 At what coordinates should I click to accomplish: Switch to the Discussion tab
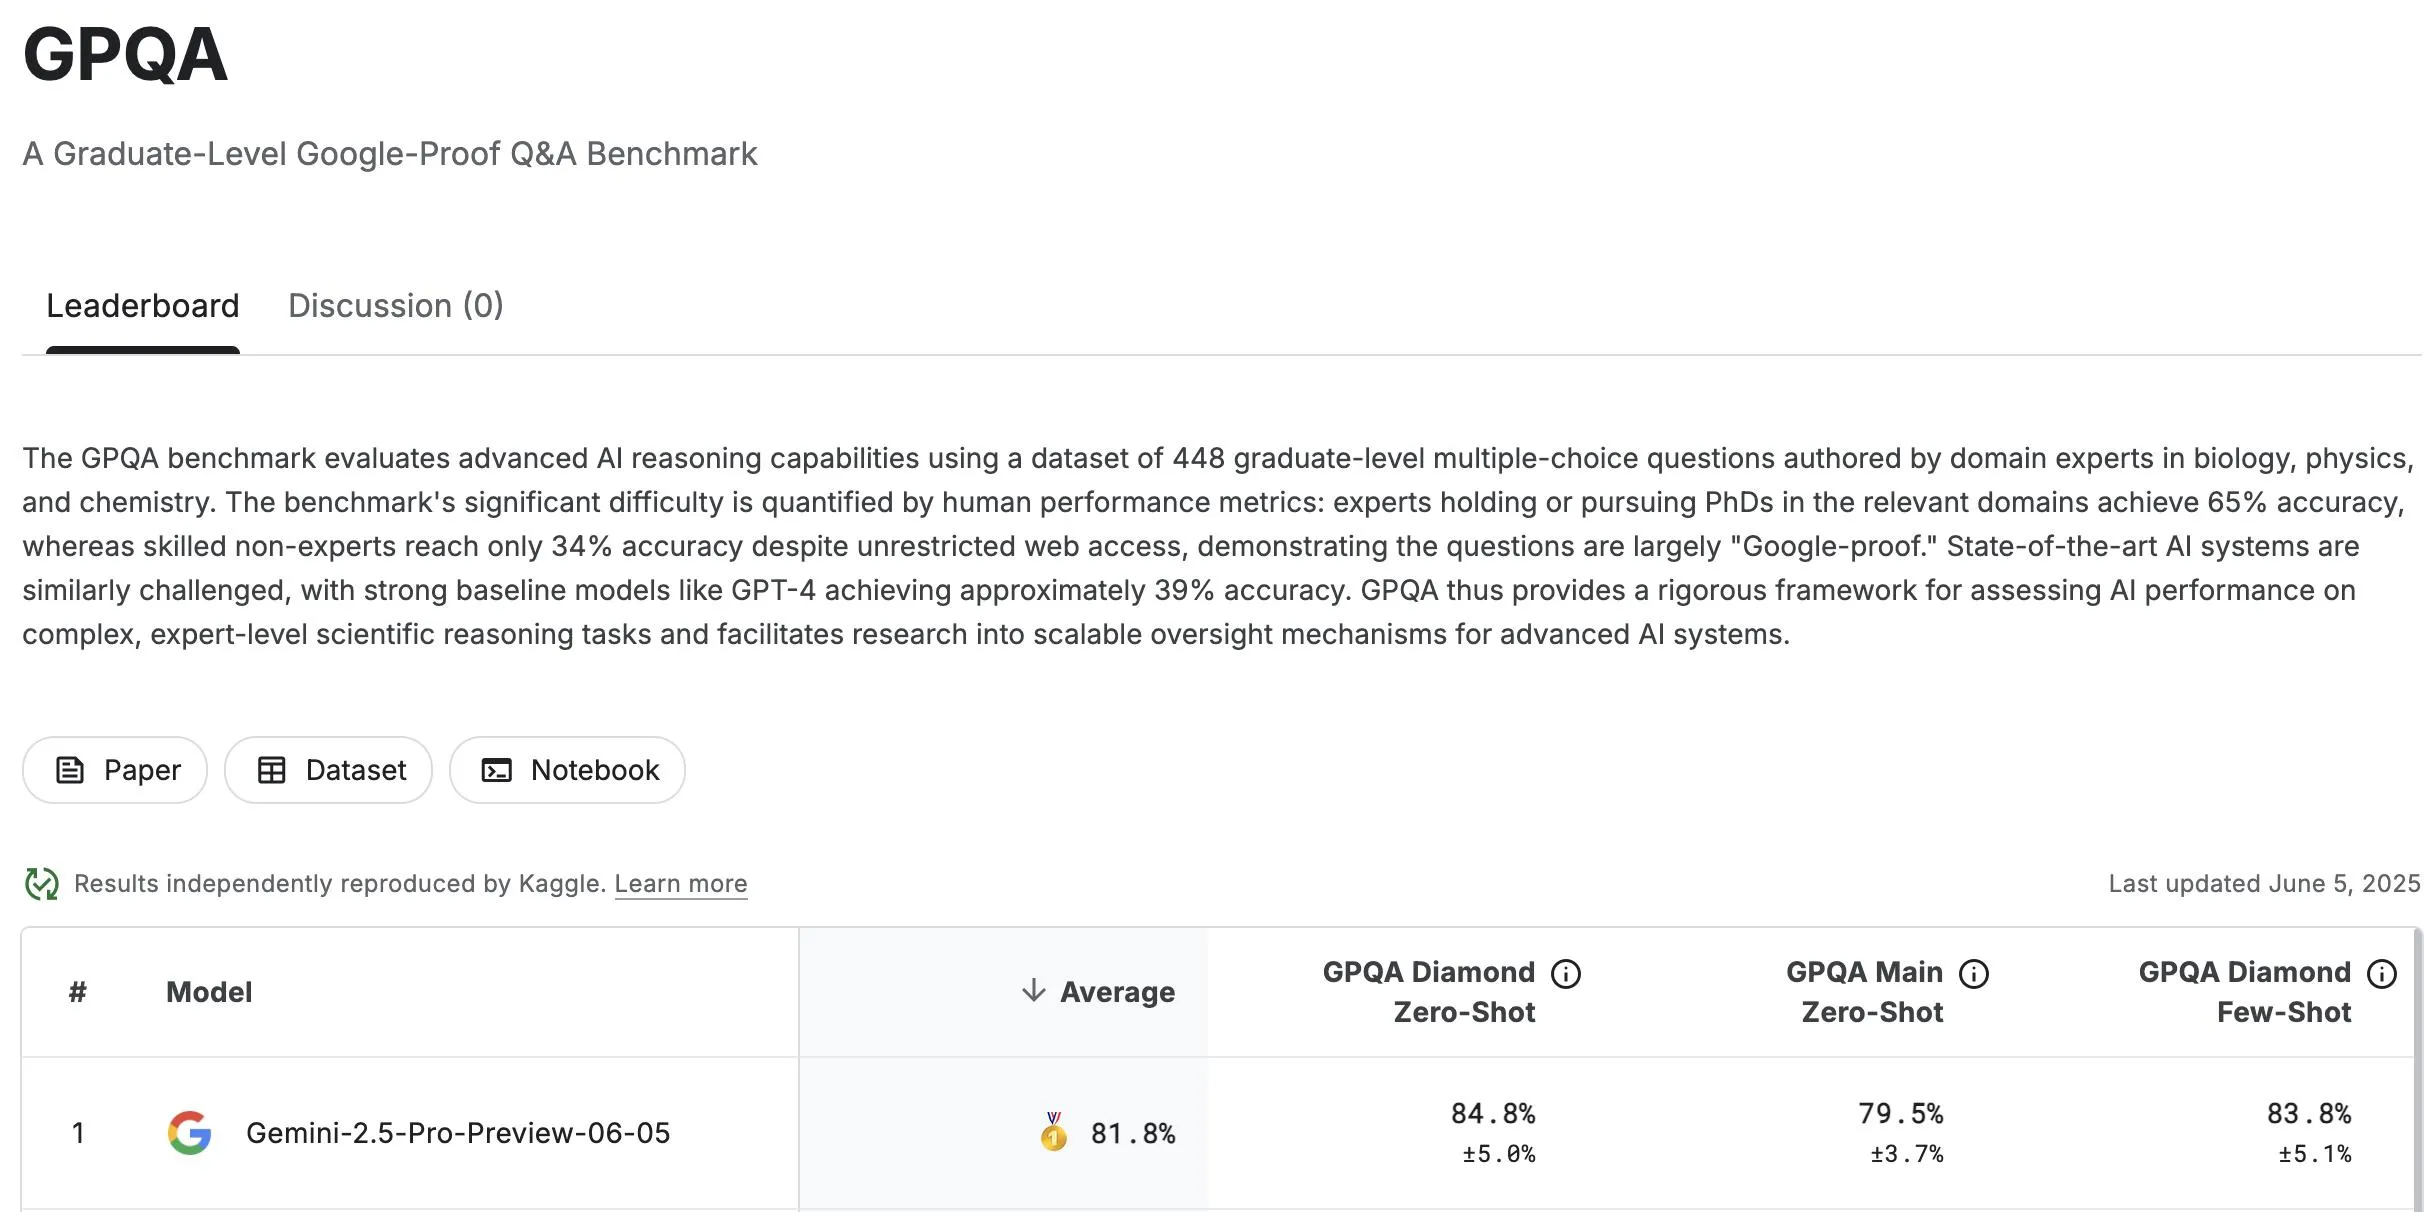point(396,305)
